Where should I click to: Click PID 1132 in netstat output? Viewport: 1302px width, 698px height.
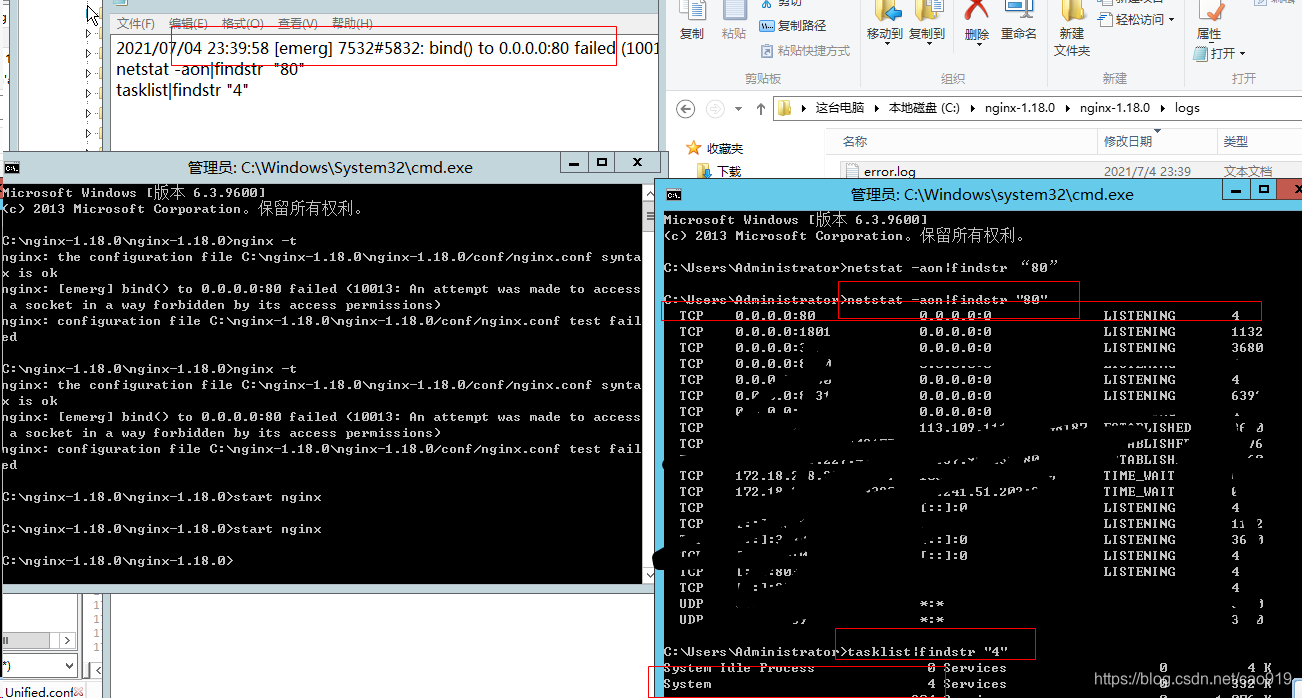(x=1247, y=332)
